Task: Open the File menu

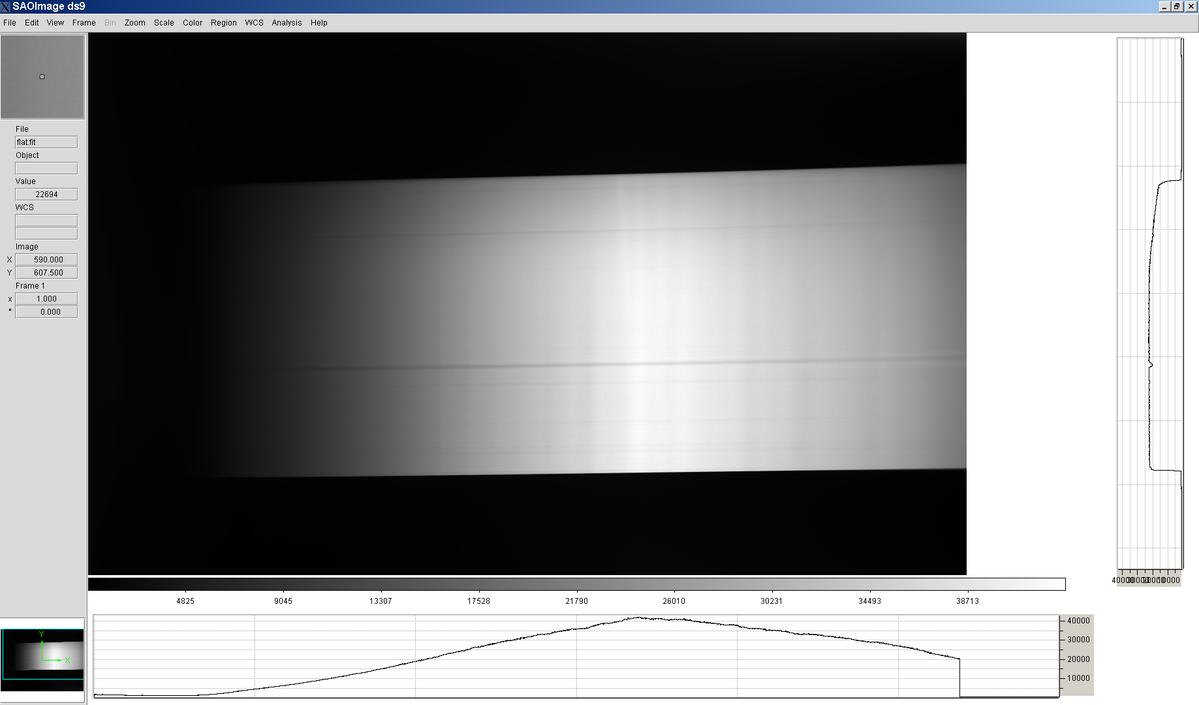Action: 9,22
